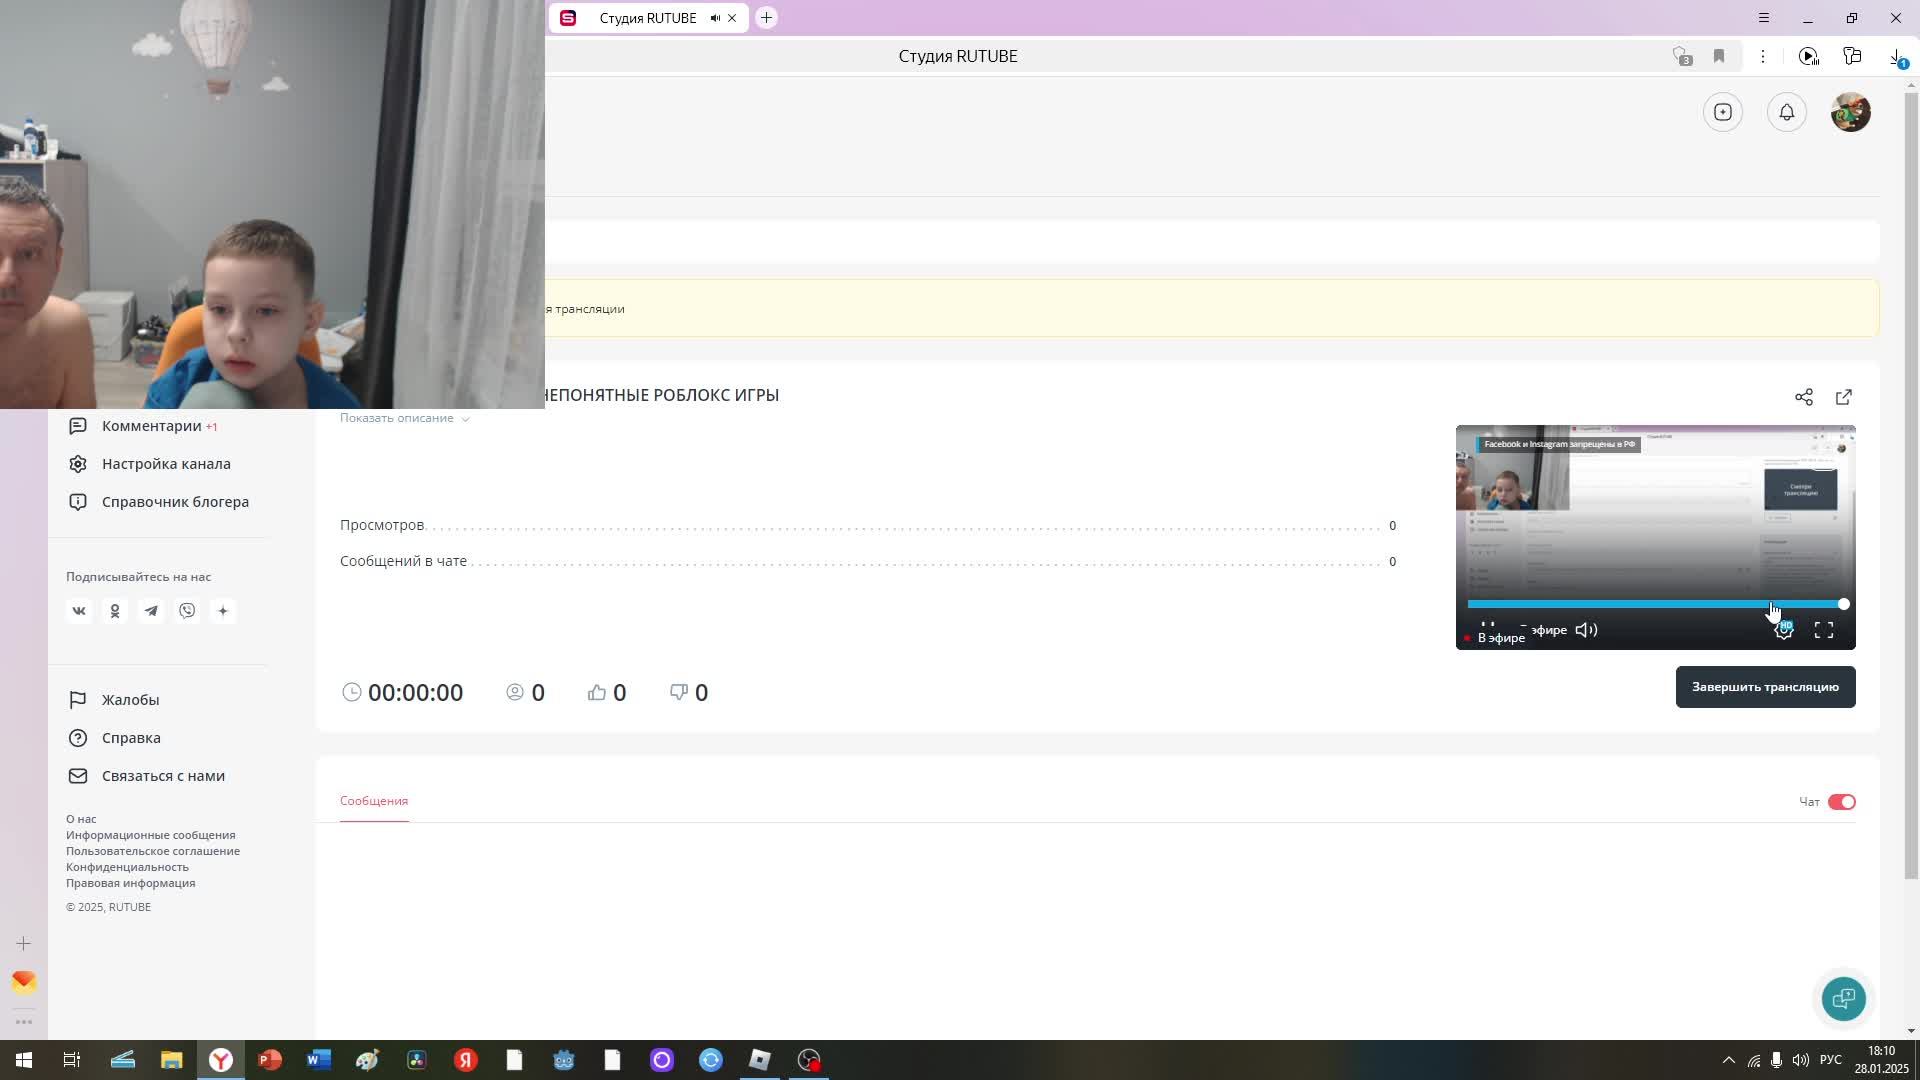Open File Explorer from taskbar
The image size is (1920, 1080).
(x=172, y=1060)
